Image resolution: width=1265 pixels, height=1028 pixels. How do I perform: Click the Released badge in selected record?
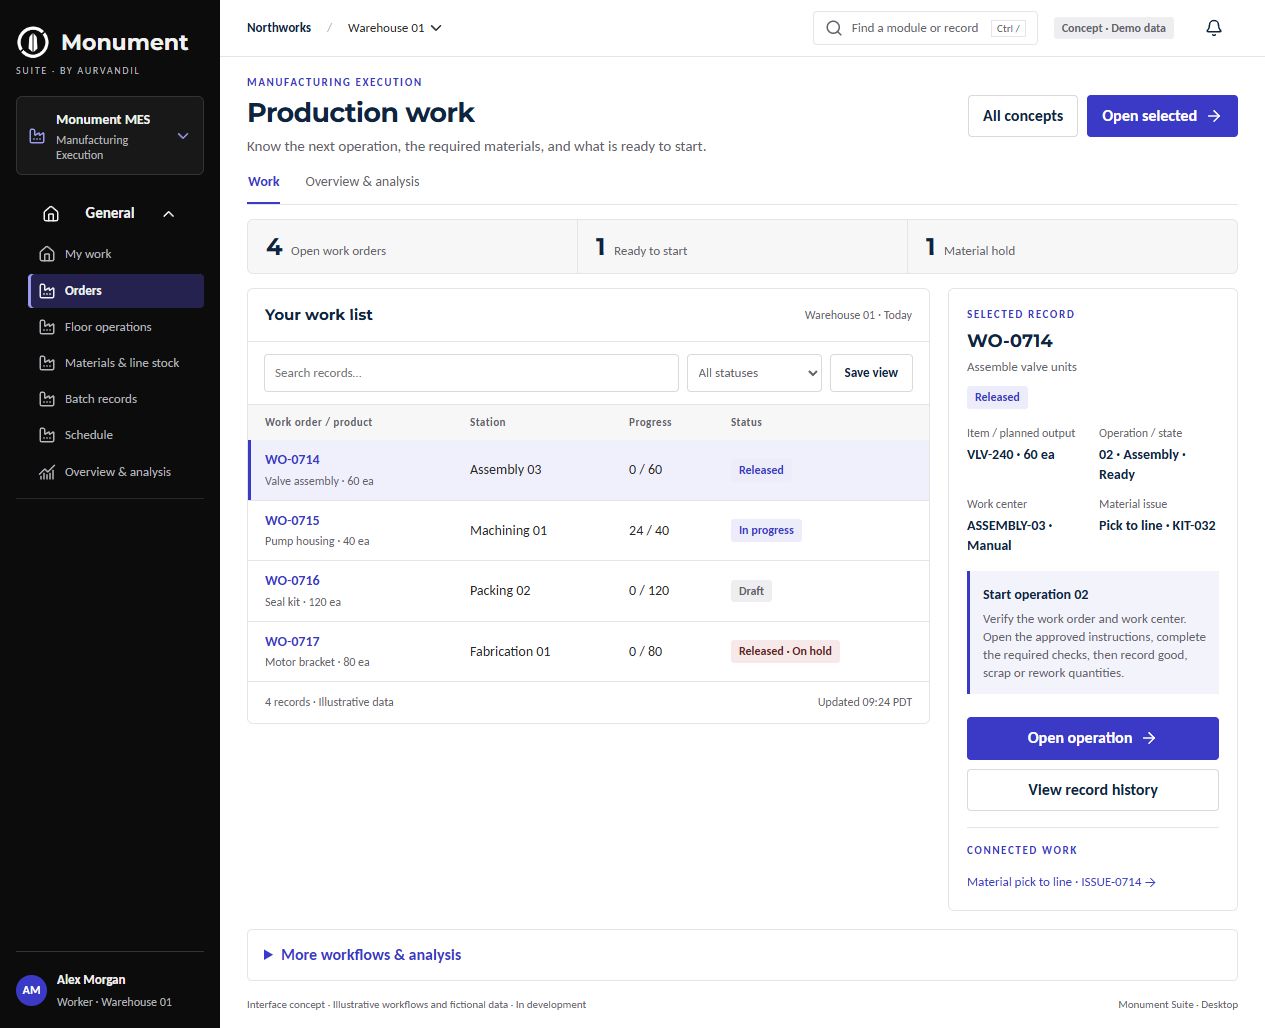[x=997, y=397]
